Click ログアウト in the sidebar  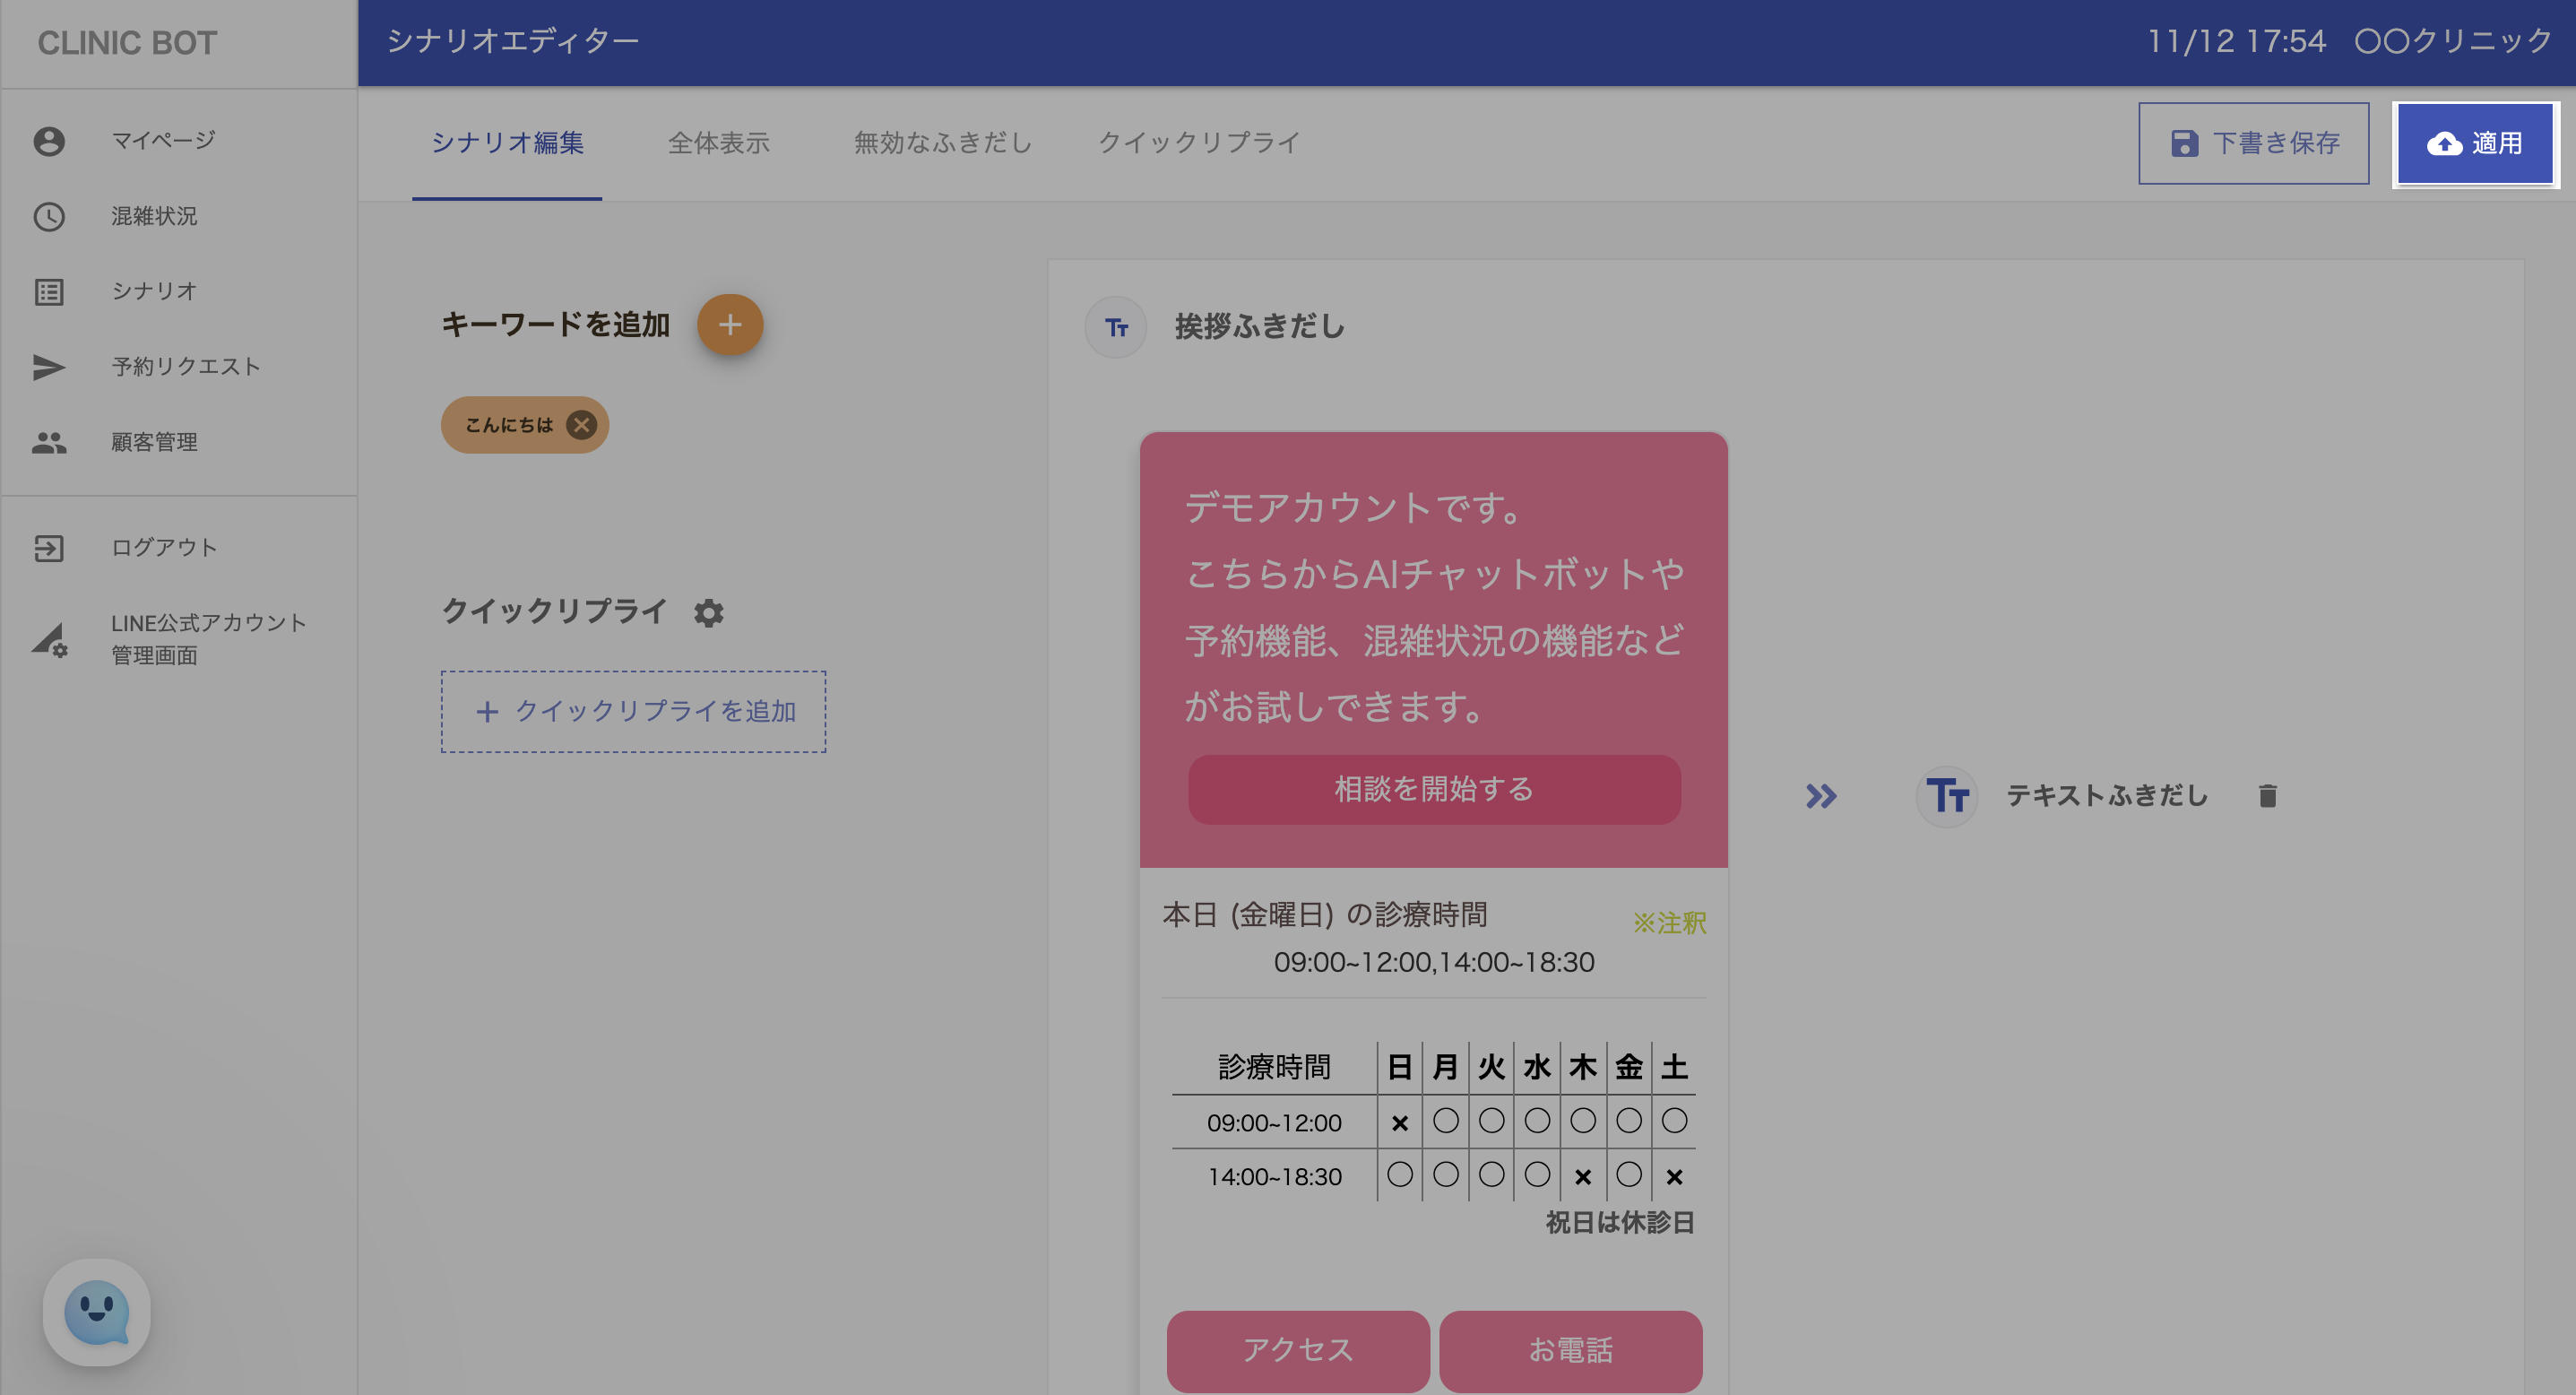pos(164,548)
